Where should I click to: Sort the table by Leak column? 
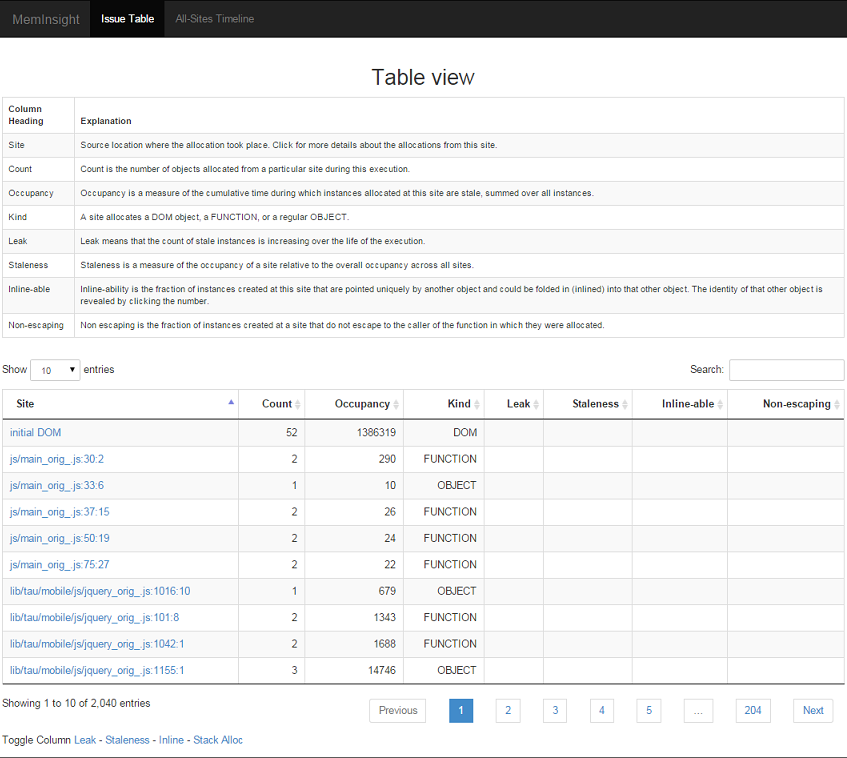518,403
